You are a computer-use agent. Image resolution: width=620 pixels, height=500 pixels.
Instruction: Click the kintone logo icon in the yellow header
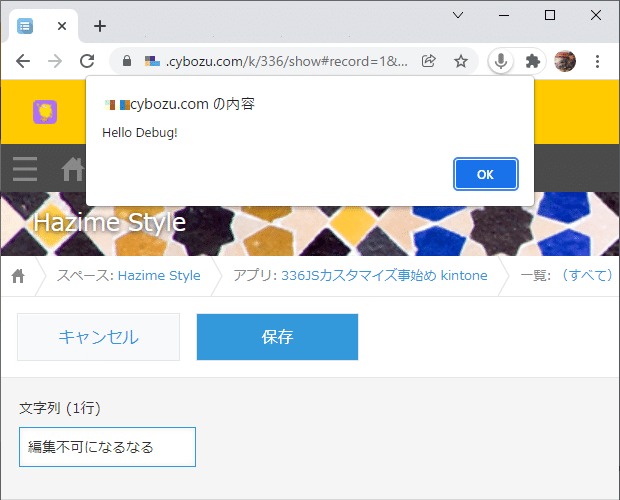pyautogui.click(x=45, y=112)
